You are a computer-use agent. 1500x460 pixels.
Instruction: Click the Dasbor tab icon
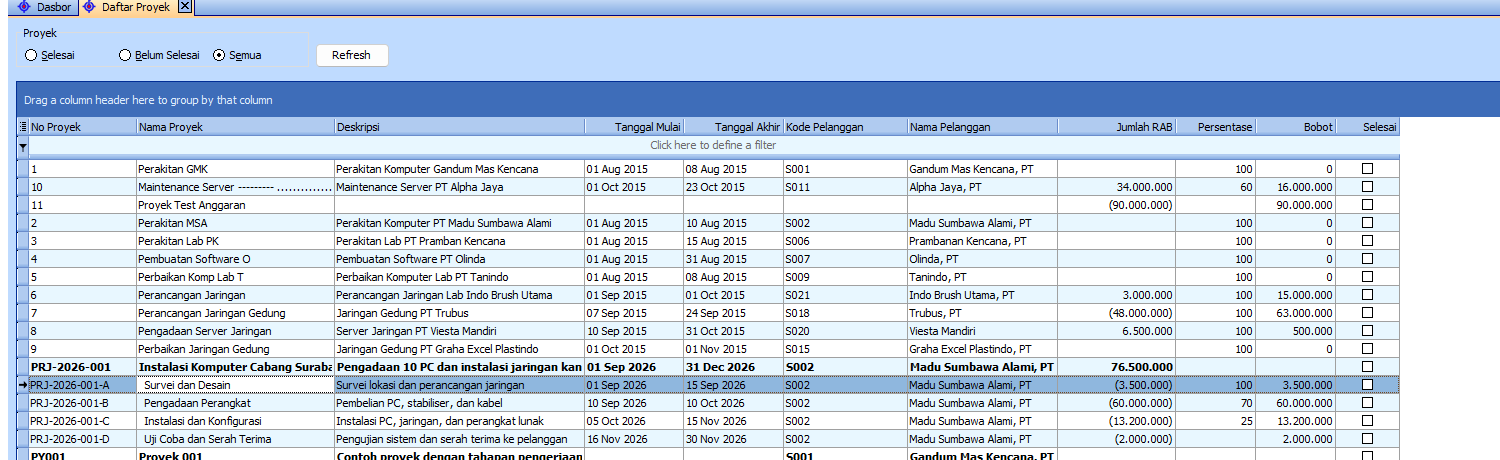pos(24,7)
